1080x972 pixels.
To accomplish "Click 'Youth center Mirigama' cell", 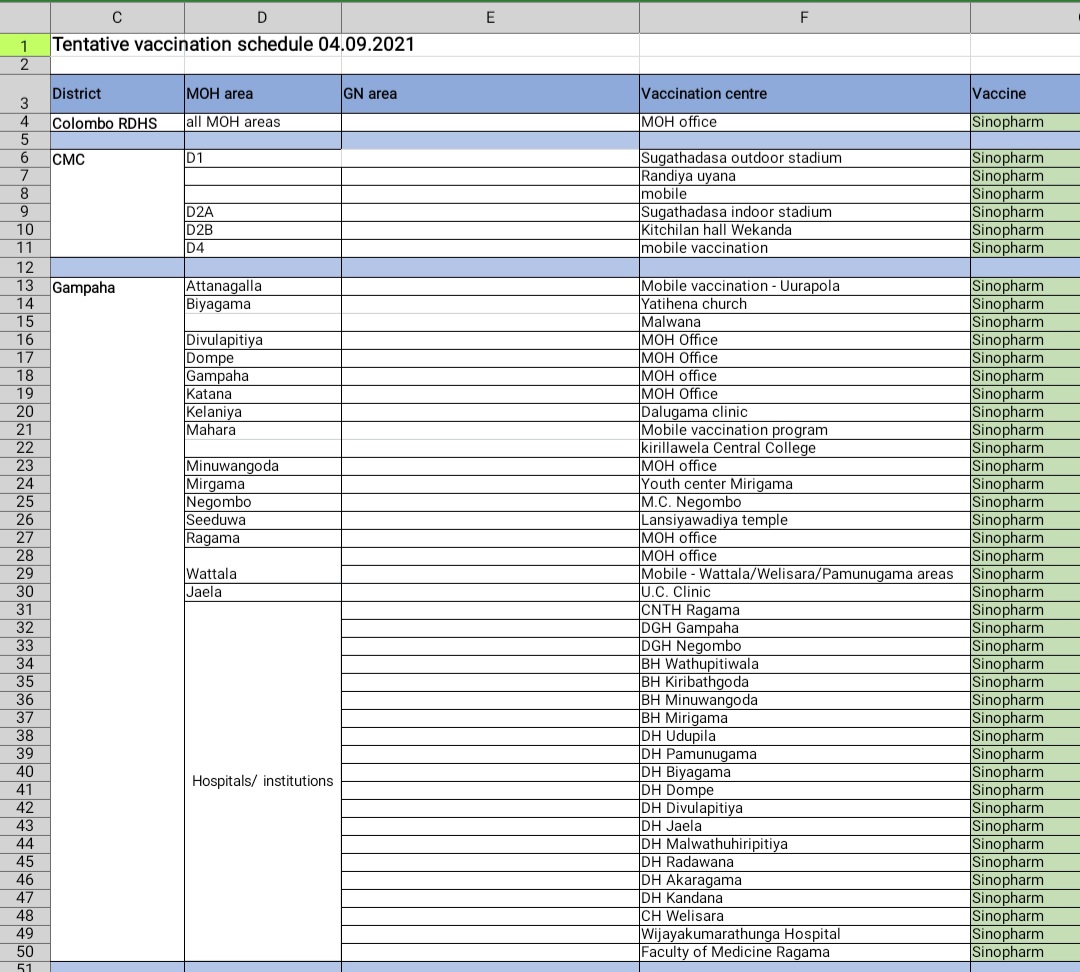I will click(804, 484).
